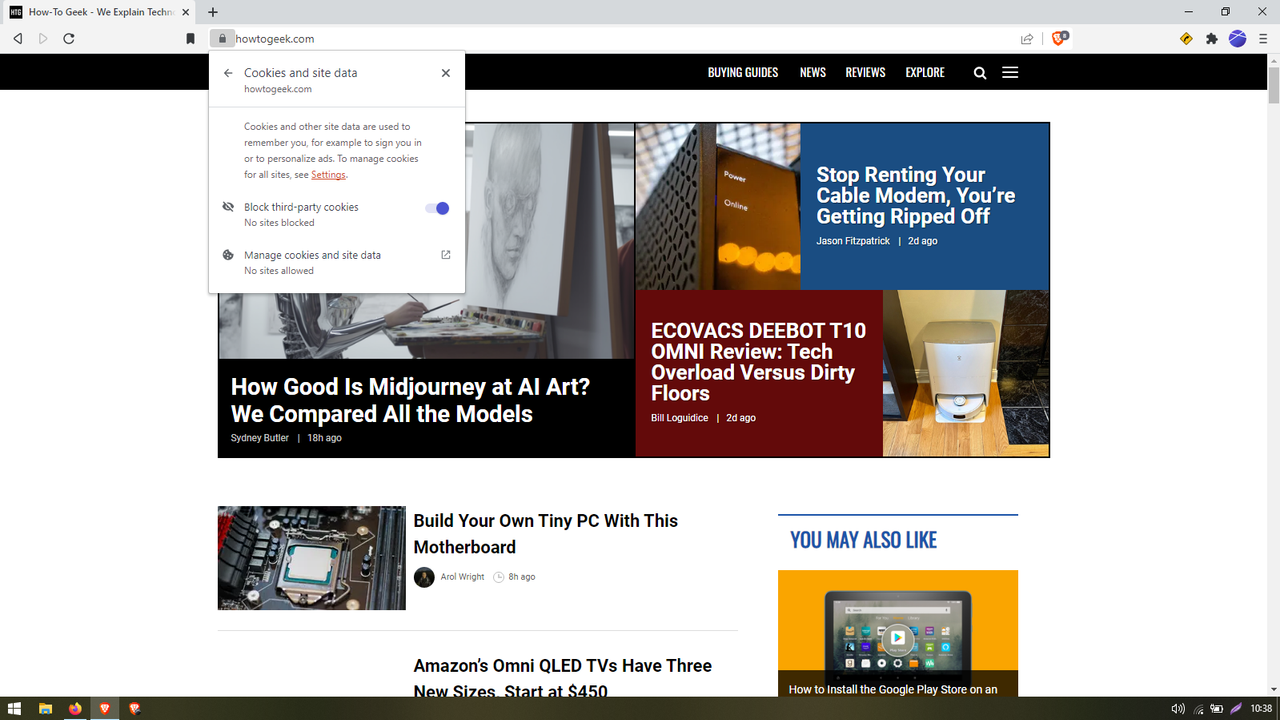Launch Firefox from the taskbar
Screen dimensions: 1280x720
[74, 709]
